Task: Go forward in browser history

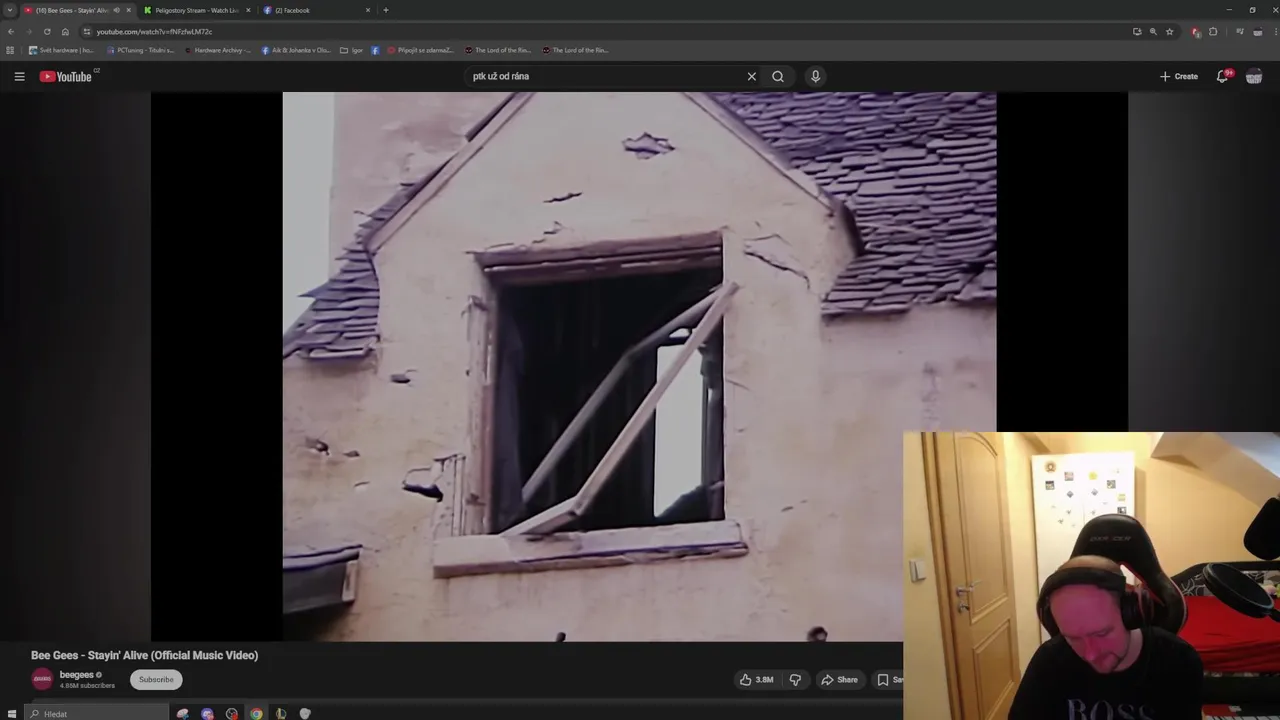Action: click(29, 31)
